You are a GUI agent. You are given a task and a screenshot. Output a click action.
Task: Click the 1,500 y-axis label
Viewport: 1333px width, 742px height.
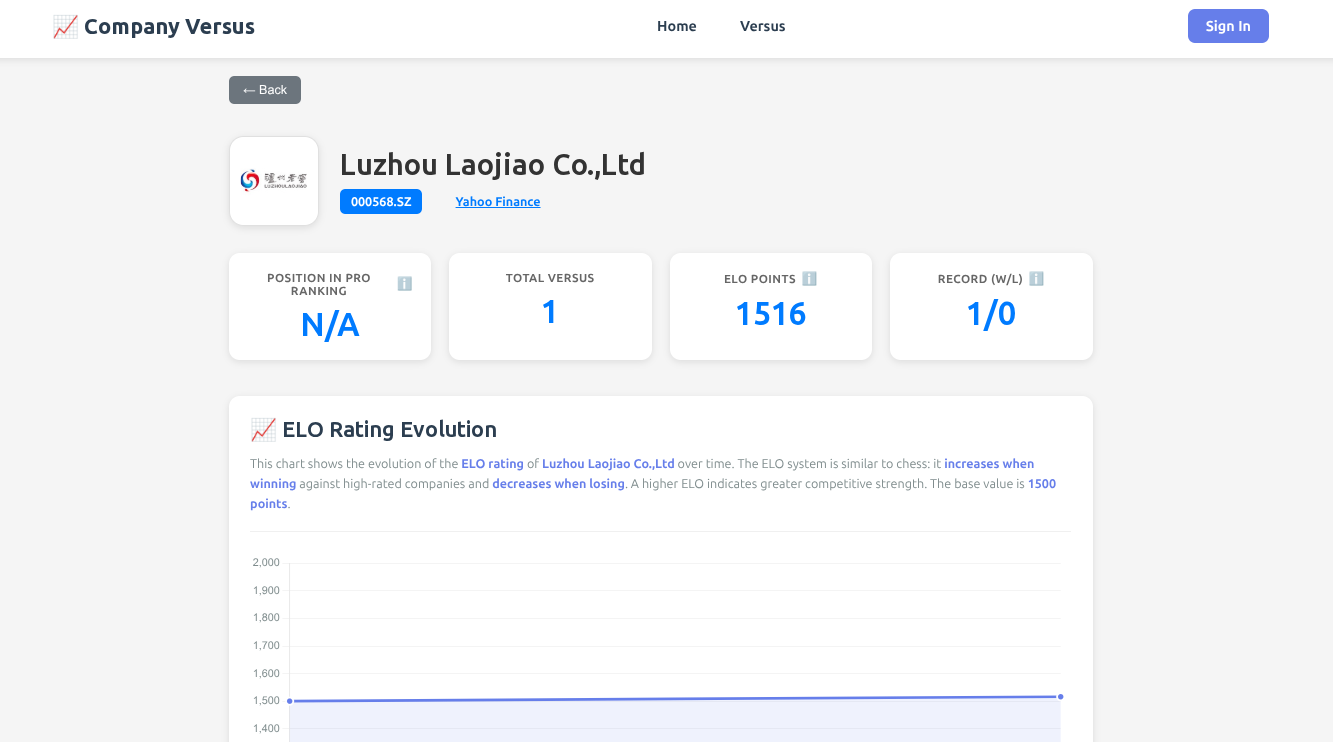266,701
